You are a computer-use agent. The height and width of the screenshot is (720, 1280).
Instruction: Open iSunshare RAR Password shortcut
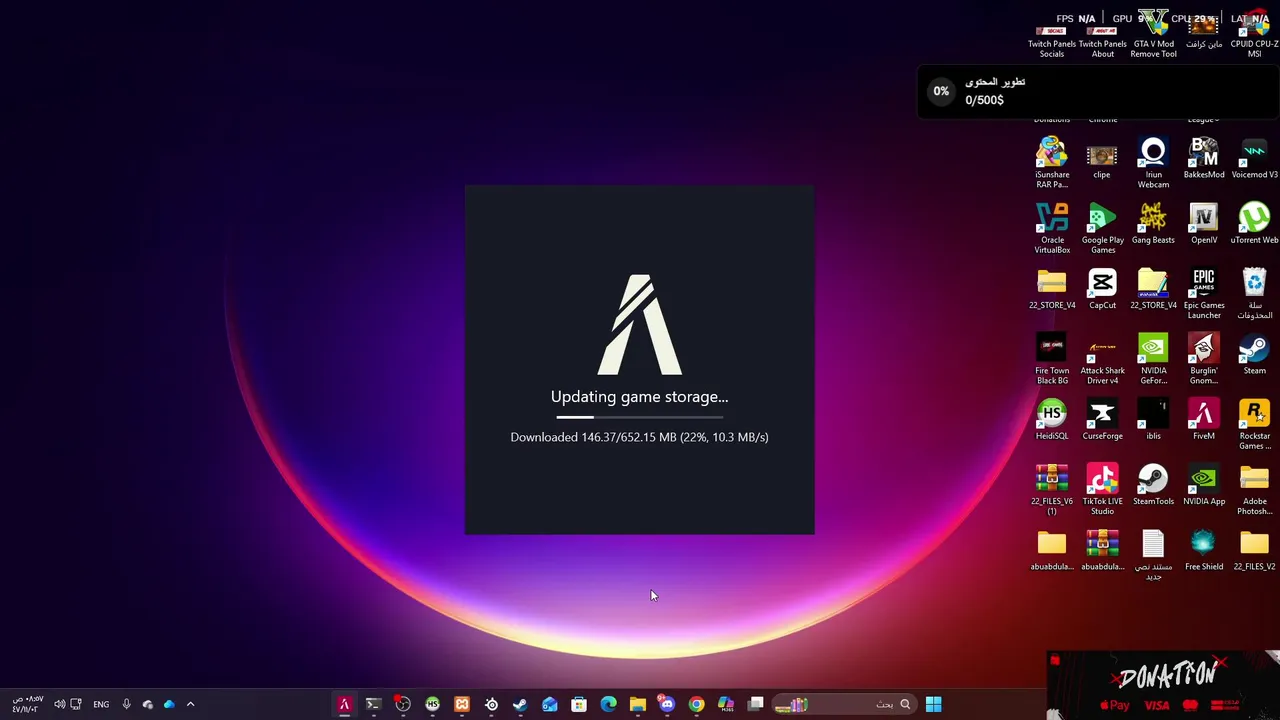click(x=1052, y=164)
